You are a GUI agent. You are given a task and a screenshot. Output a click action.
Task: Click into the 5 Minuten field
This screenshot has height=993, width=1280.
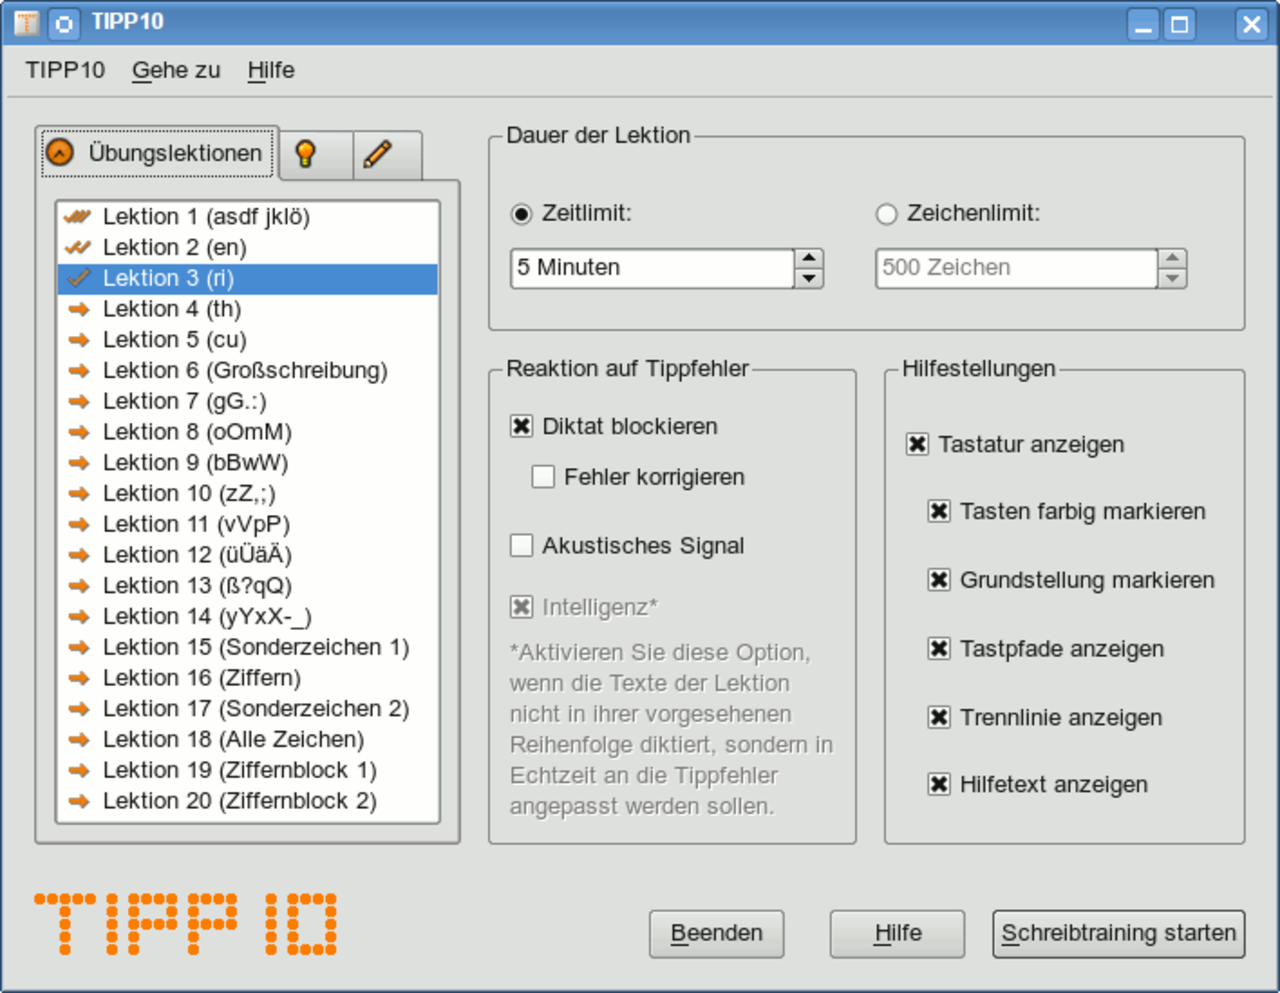(x=652, y=268)
